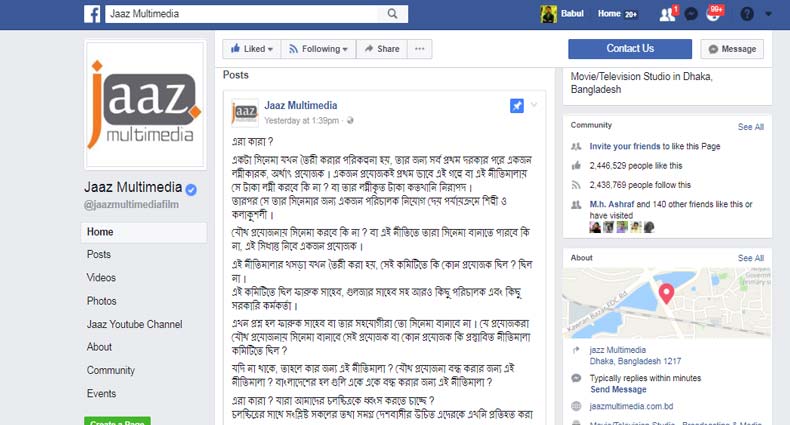Click the Share button
Image resolution: width=790 pixels, height=425 pixels.
click(381, 49)
